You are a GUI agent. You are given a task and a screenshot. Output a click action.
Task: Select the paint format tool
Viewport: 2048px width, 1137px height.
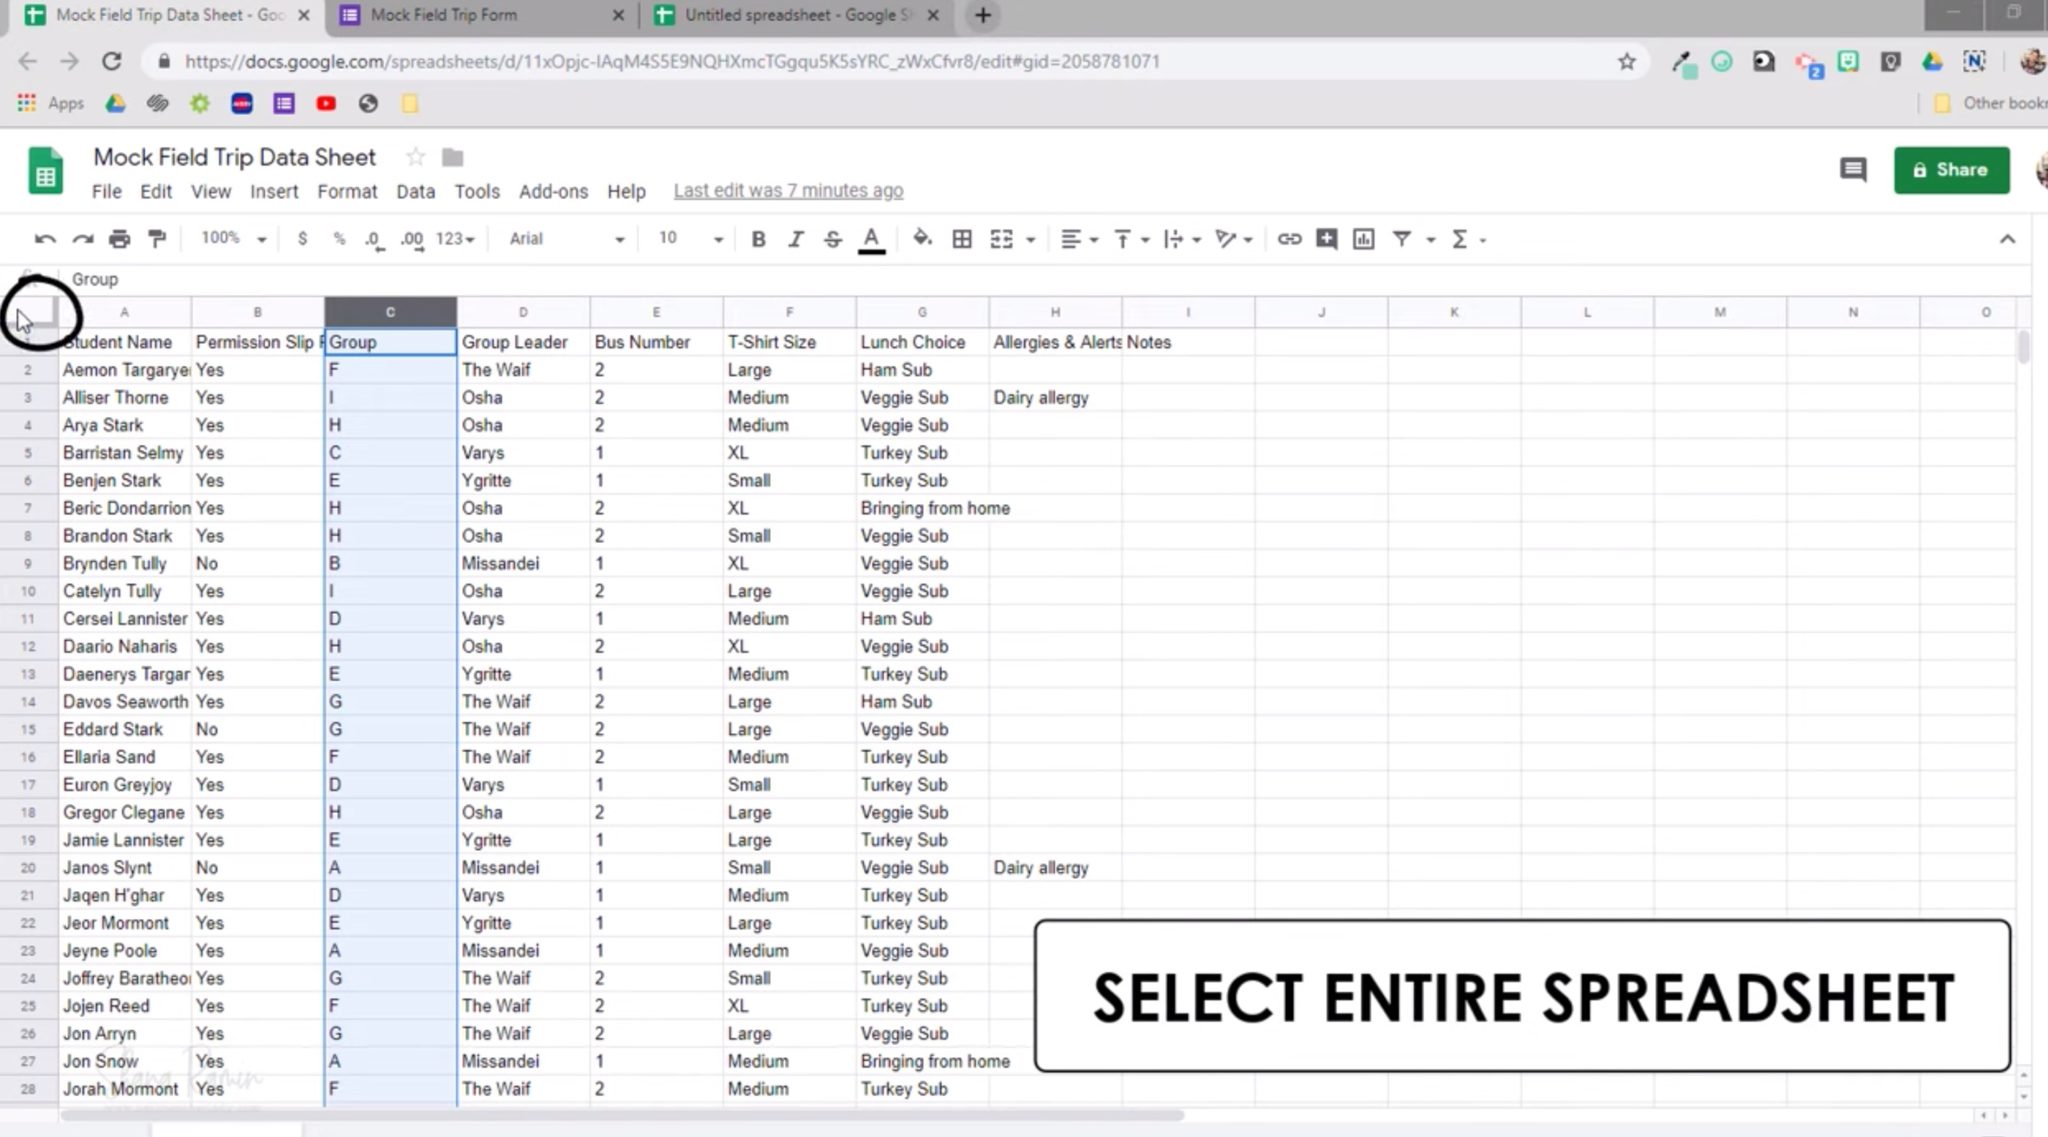point(156,239)
